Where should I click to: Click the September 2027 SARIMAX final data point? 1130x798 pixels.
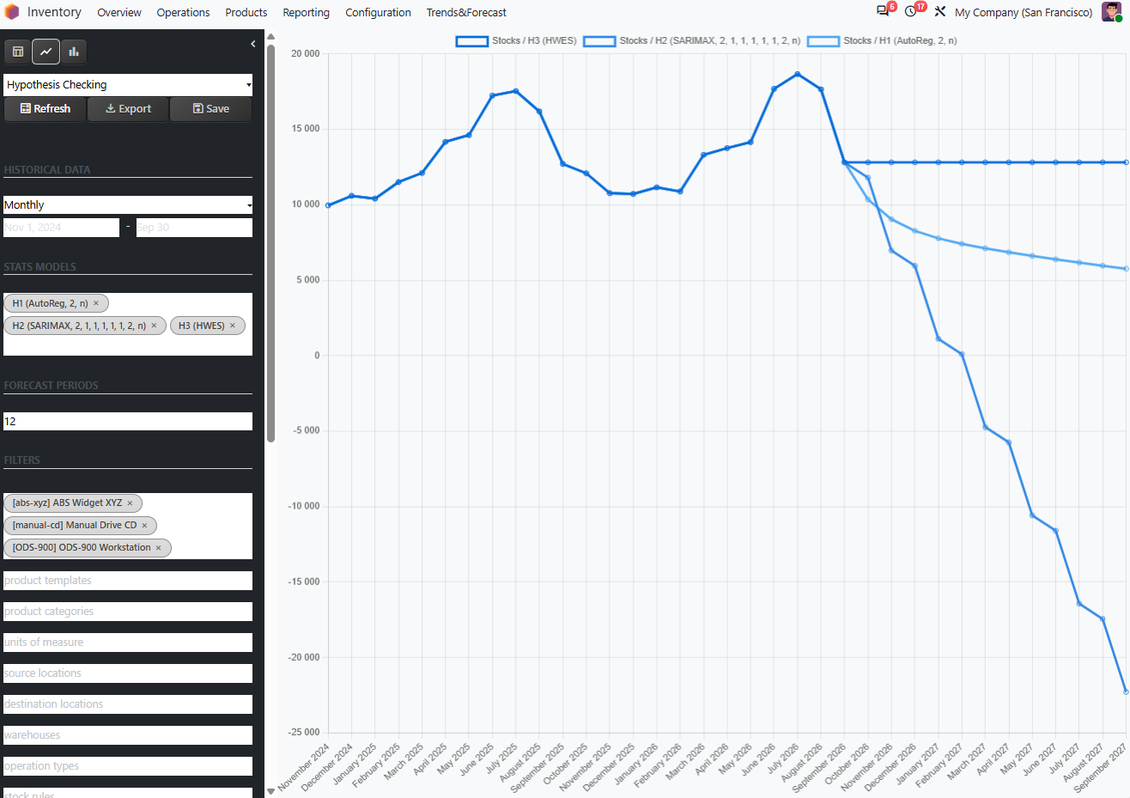[x=1126, y=692]
